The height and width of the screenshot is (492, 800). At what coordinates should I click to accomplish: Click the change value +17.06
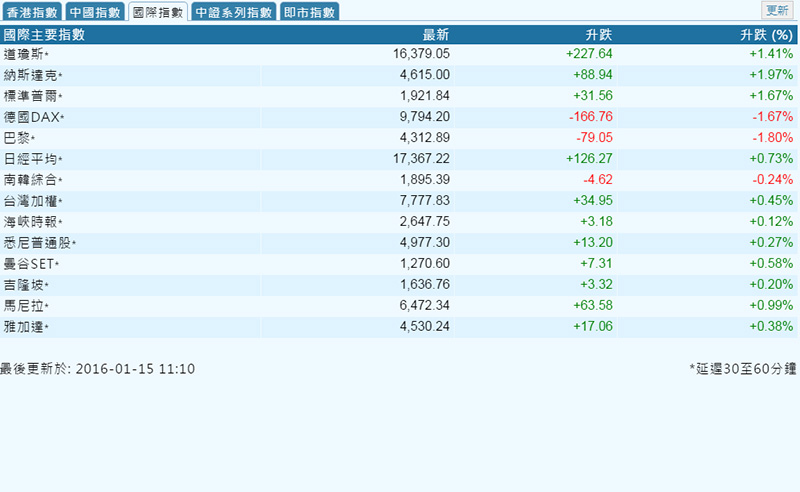pyautogui.click(x=593, y=326)
